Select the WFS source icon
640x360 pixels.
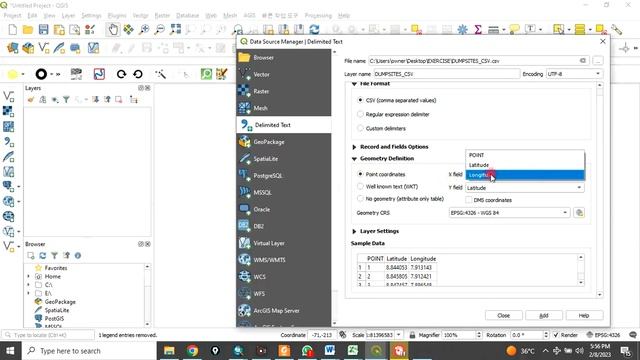click(x=244, y=293)
